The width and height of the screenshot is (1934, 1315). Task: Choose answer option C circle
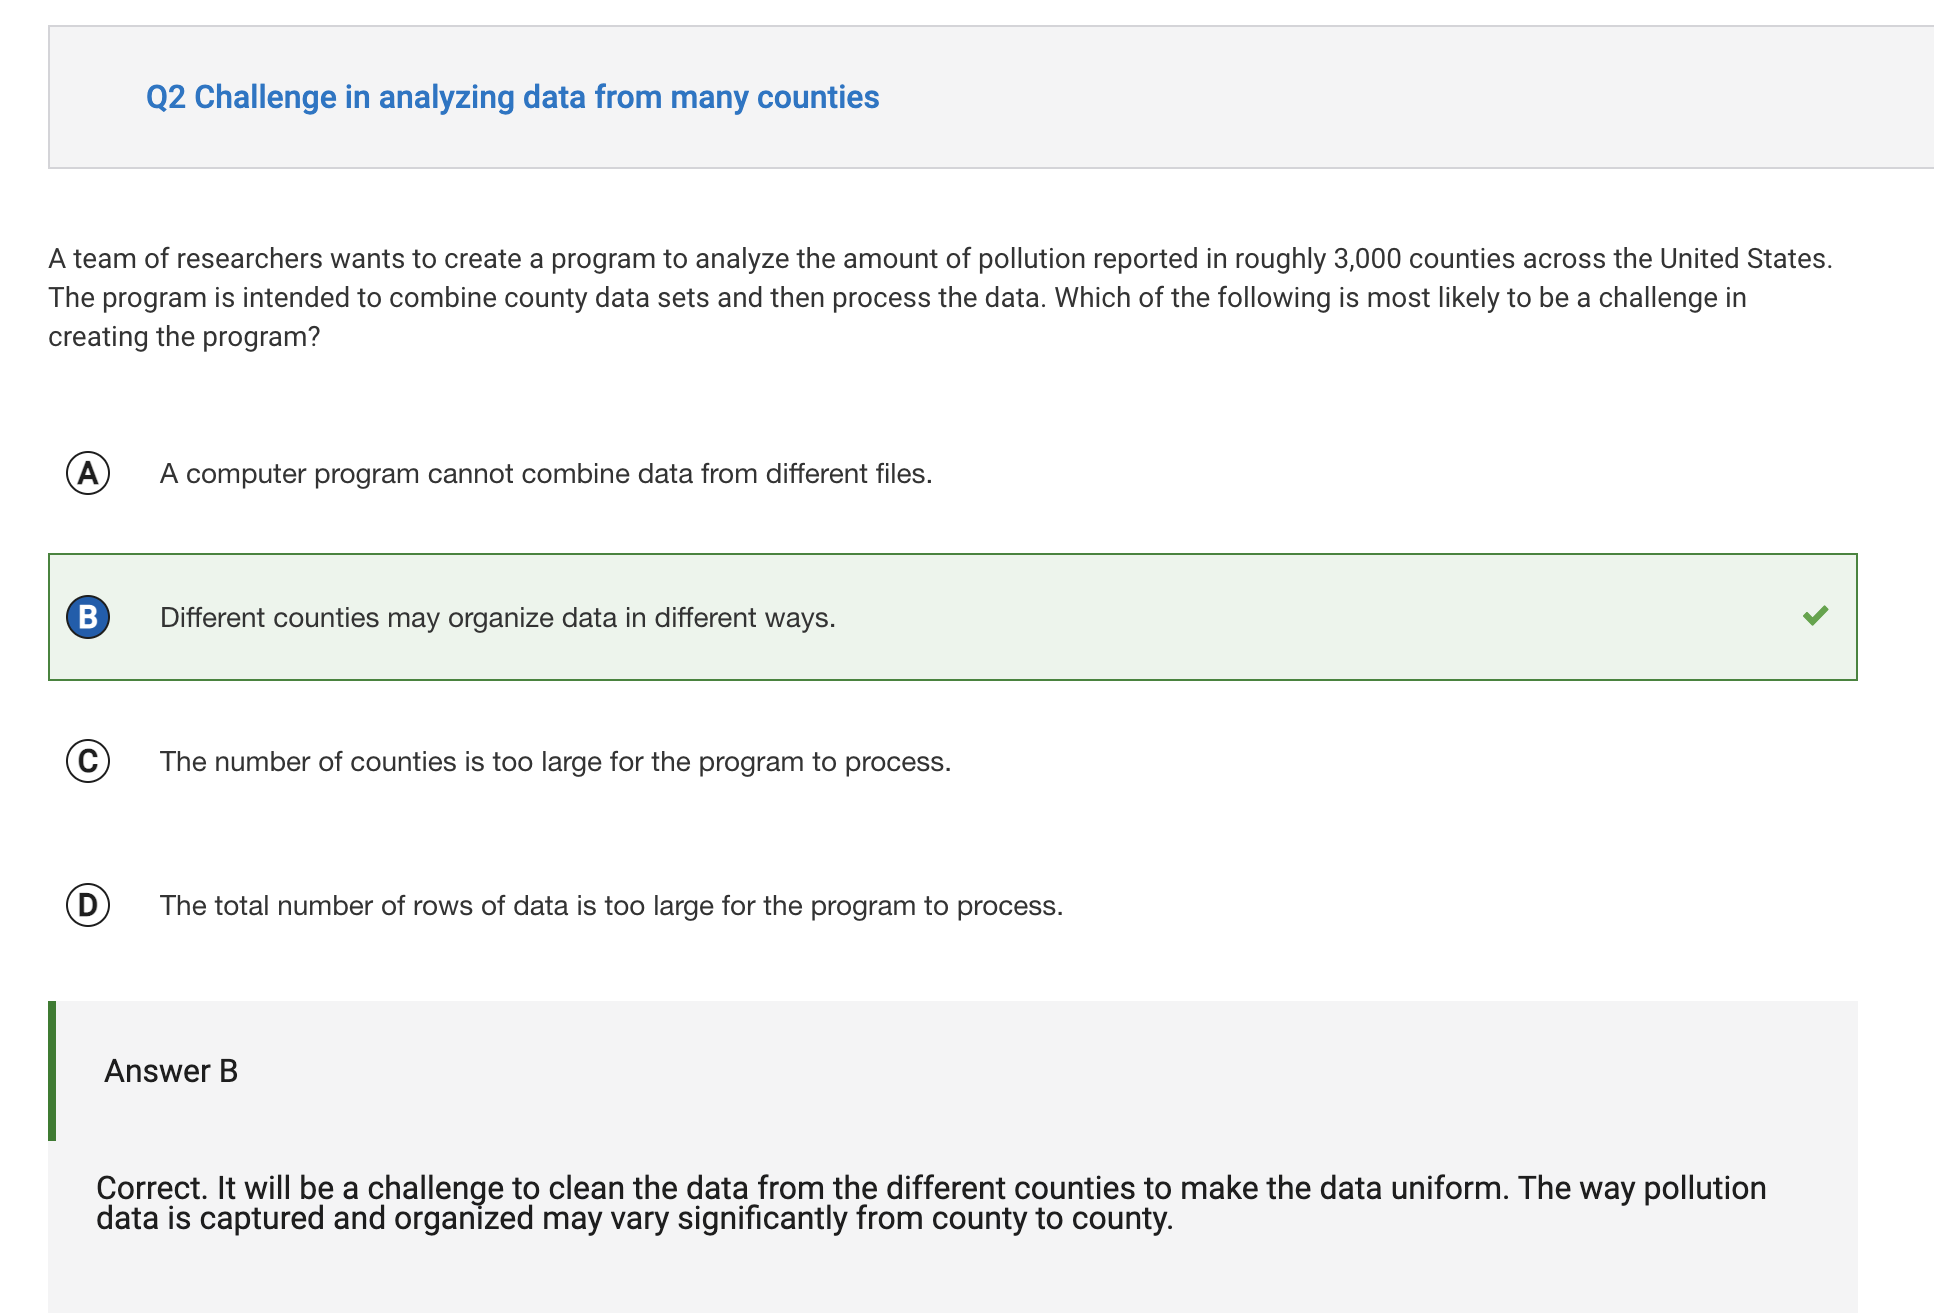88,761
